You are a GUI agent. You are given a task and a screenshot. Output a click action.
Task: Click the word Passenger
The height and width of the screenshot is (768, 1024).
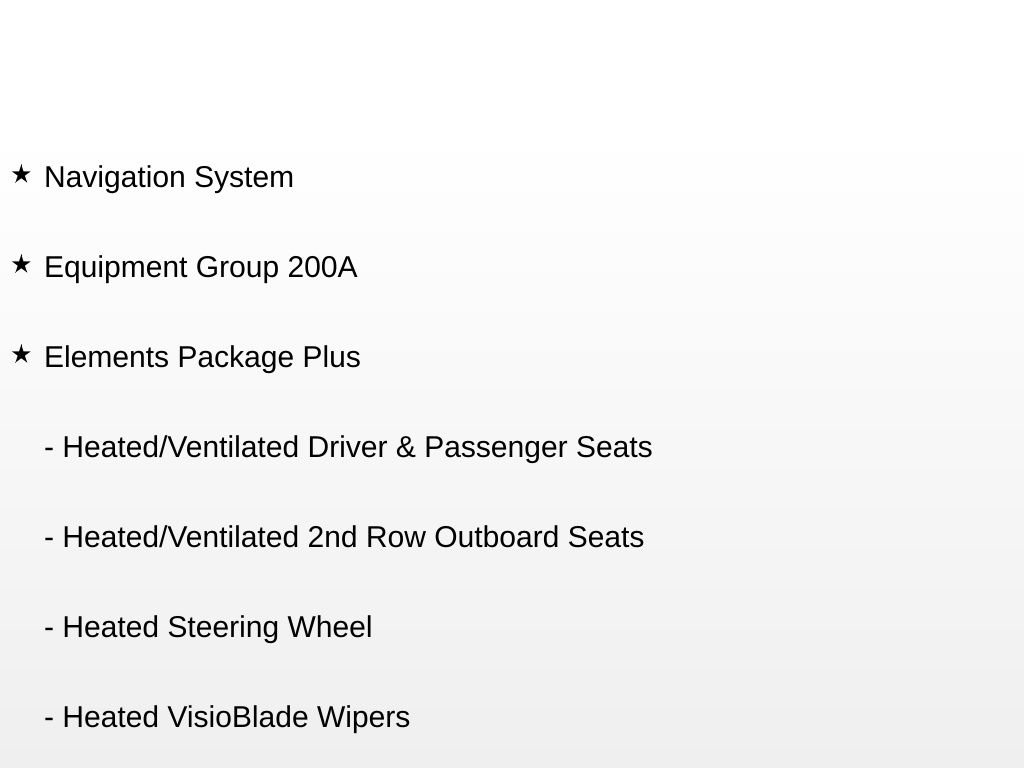pyautogui.click(x=496, y=449)
